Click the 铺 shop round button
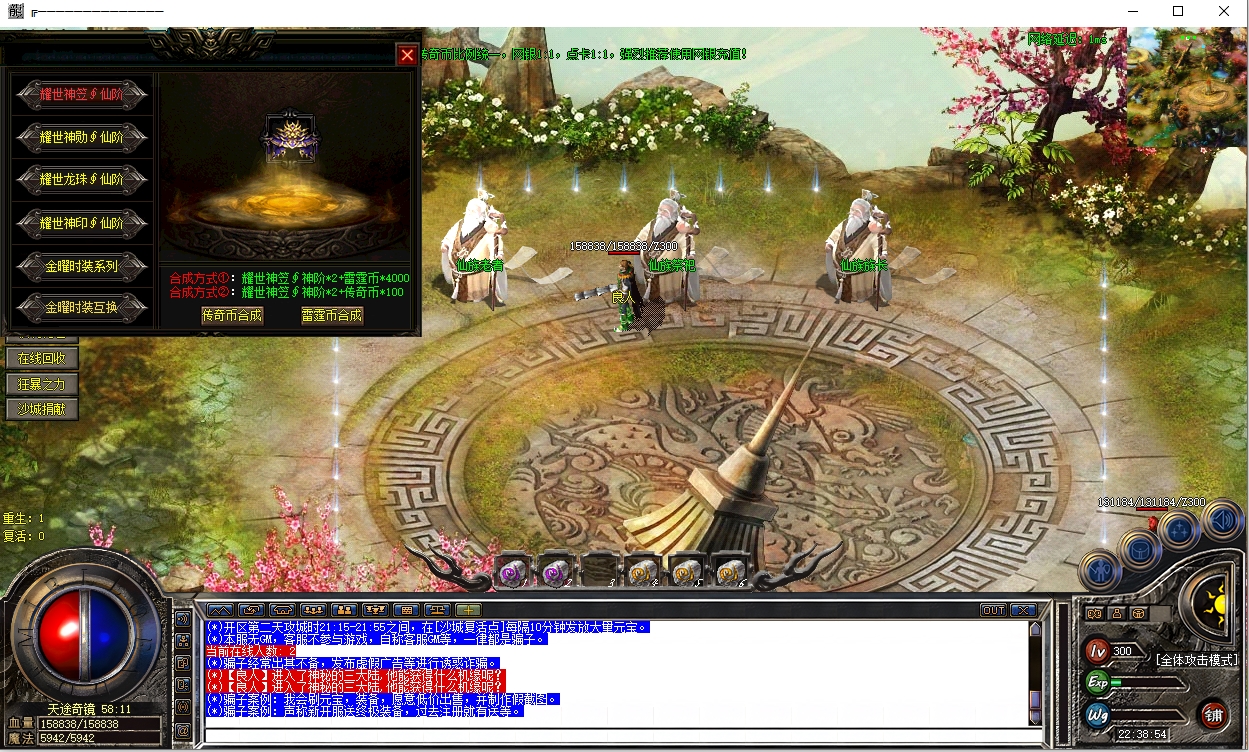 pos(1213,714)
